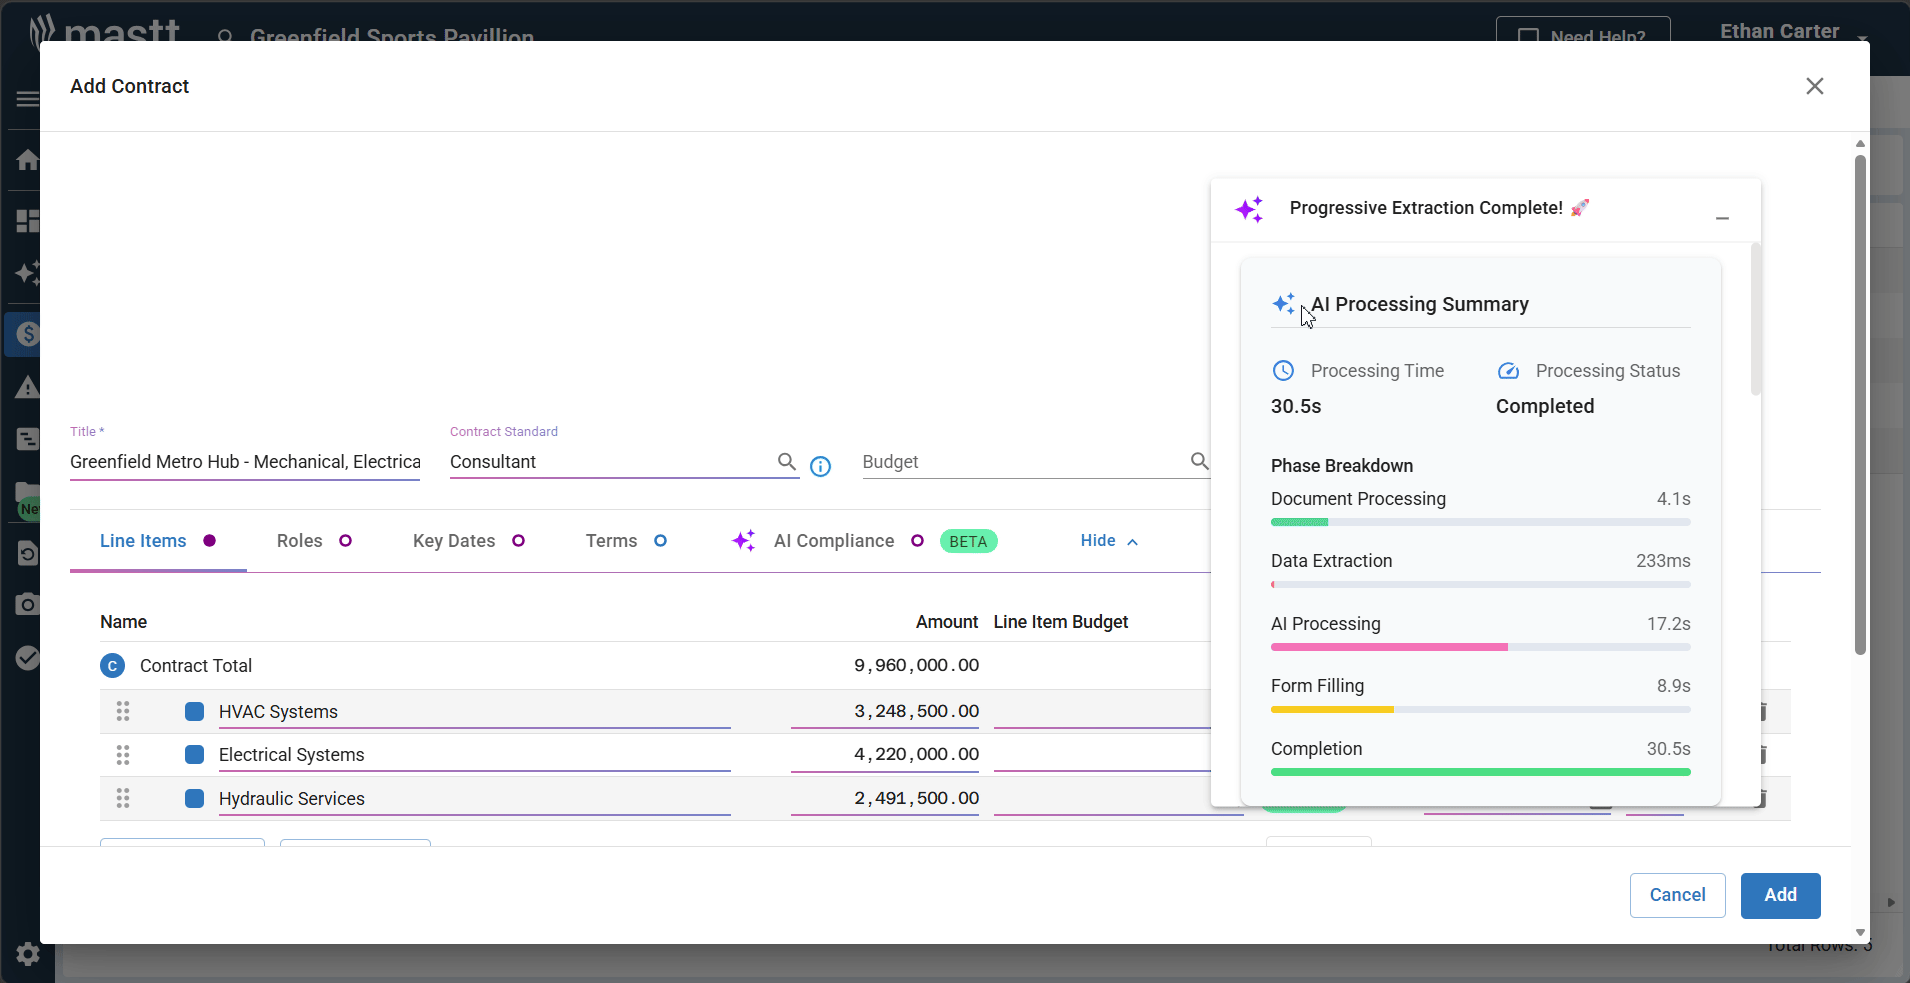Toggle the blue checkbox for Hydraulic Services
The image size is (1910, 983).
point(195,798)
